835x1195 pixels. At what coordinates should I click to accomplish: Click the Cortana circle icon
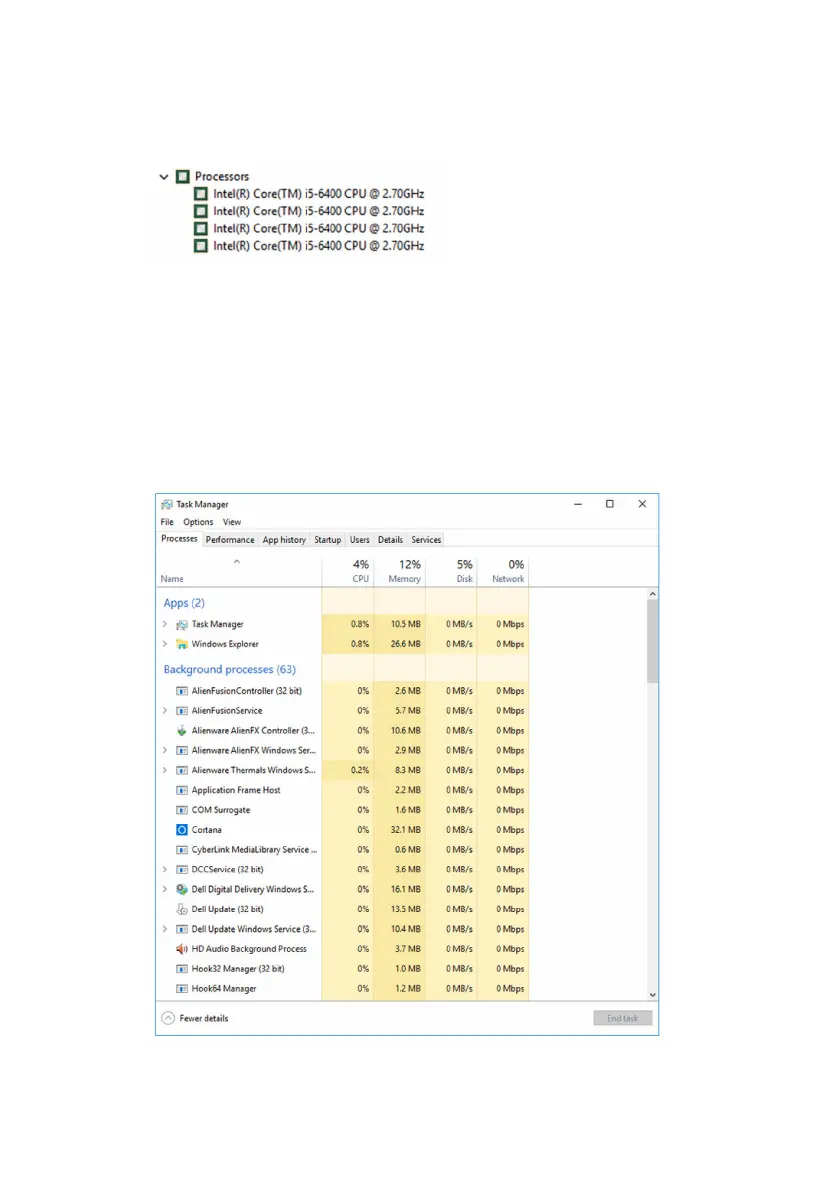click(181, 830)
